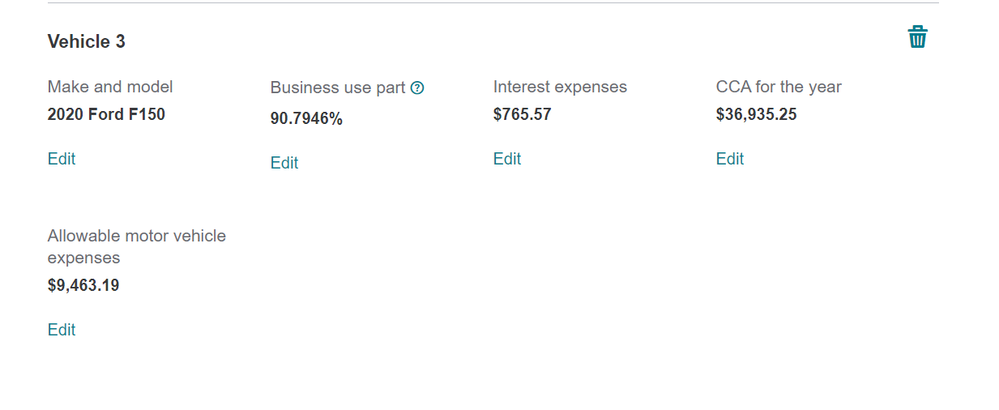Click the $36,935.25 CCA amount
This screenshot has width=999, height=410.
pos(756,115)
